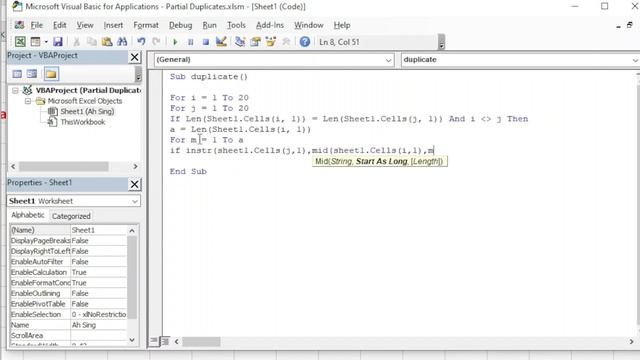Open the Help menu

342,25
